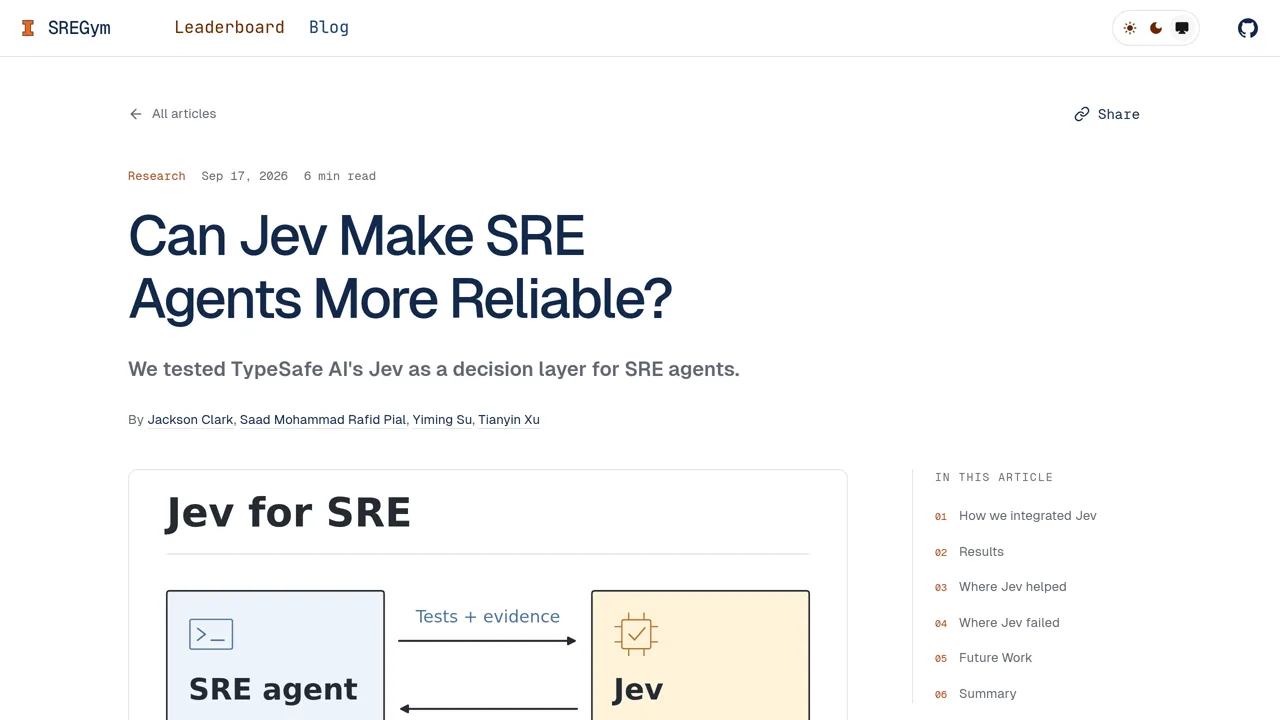Click the subtitle about TypeSafe AI's Jev

(x=434, y=369)
